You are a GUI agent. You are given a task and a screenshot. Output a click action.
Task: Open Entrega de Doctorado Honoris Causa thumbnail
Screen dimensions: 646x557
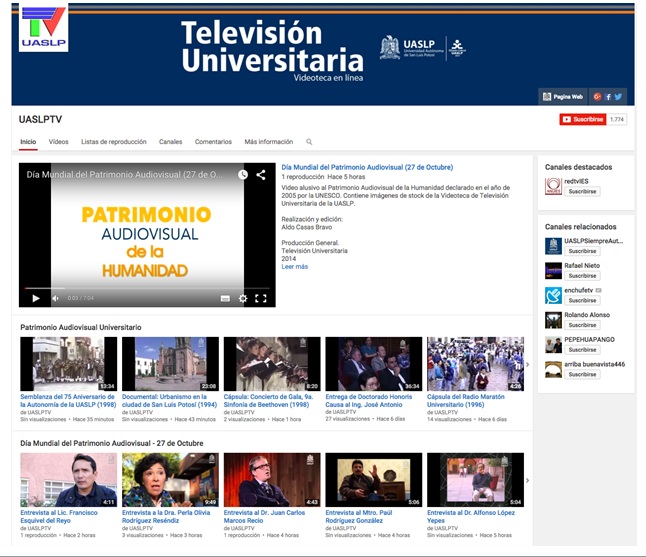[x=374, y=364]
